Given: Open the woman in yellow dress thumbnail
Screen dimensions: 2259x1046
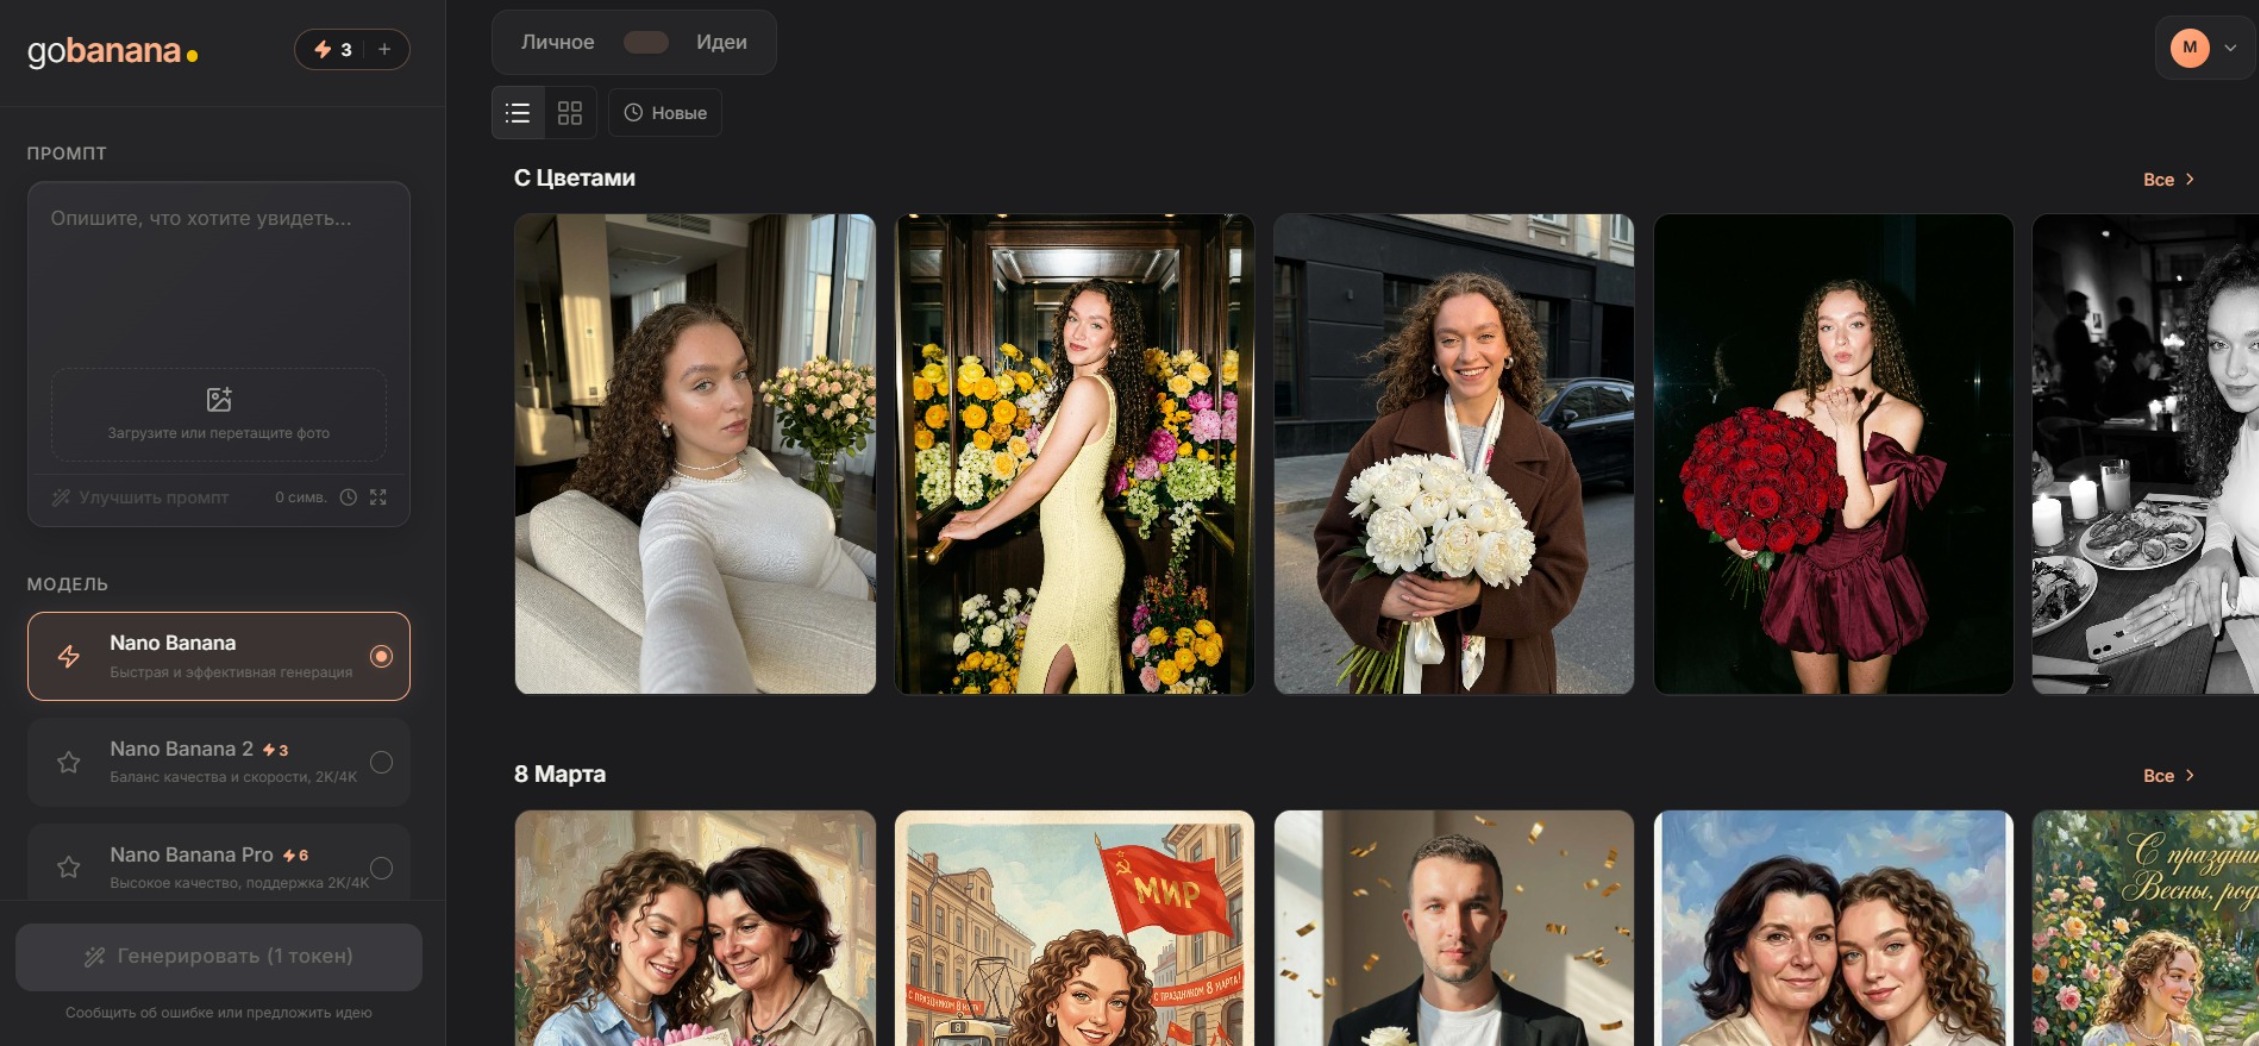Looking at the screenshot, I should point(1074,453).
